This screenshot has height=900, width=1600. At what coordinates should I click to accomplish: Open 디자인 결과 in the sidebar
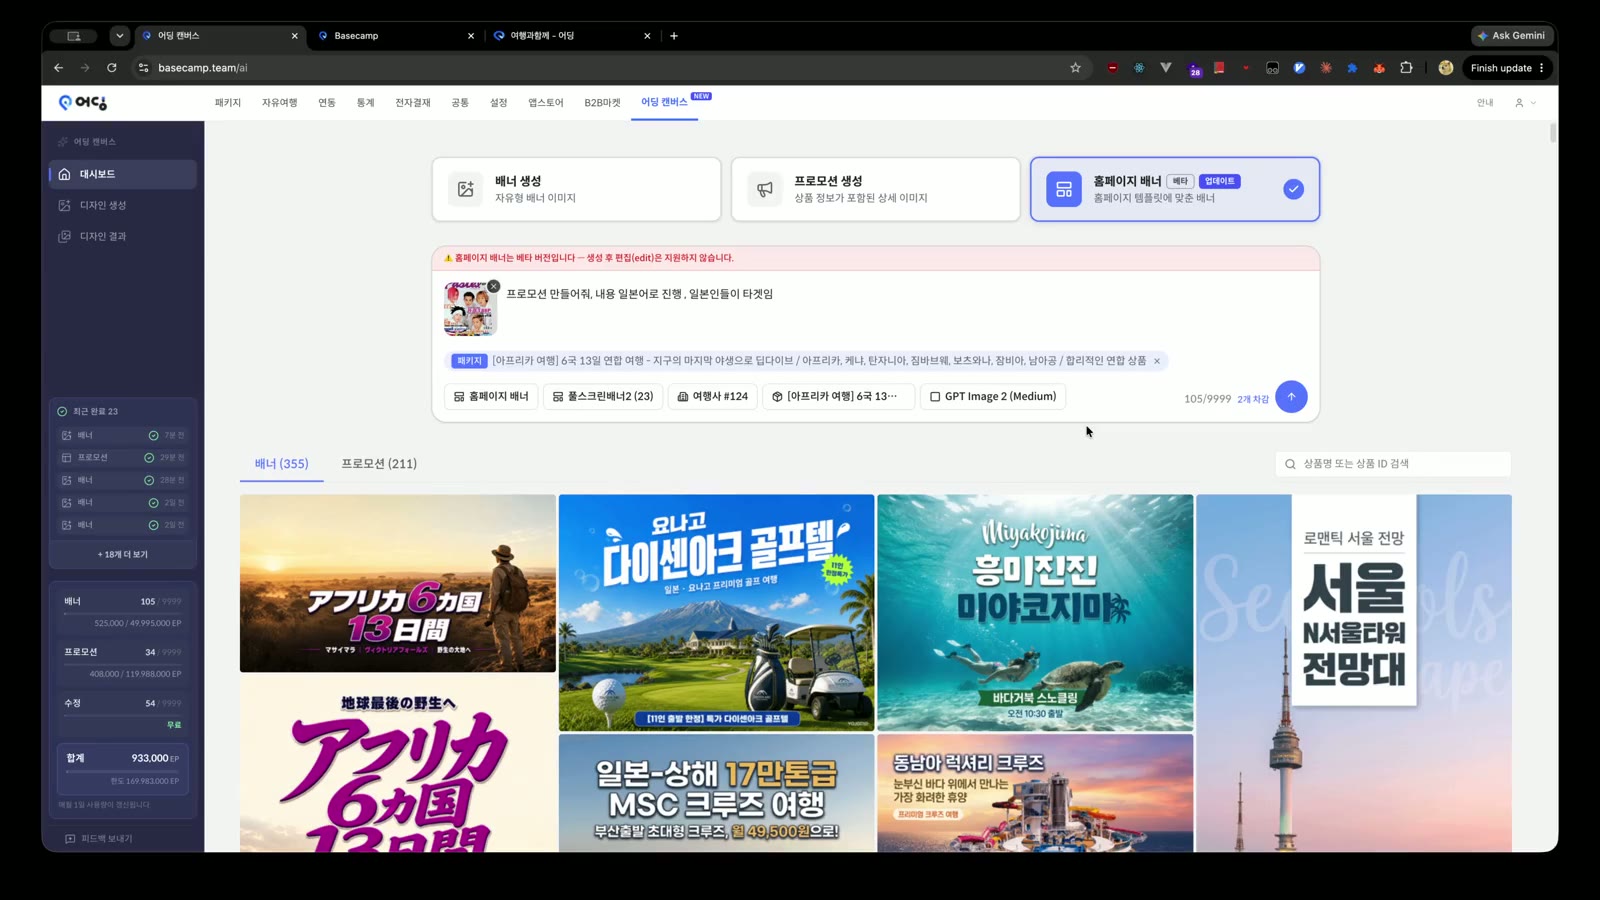coord(122,236)
